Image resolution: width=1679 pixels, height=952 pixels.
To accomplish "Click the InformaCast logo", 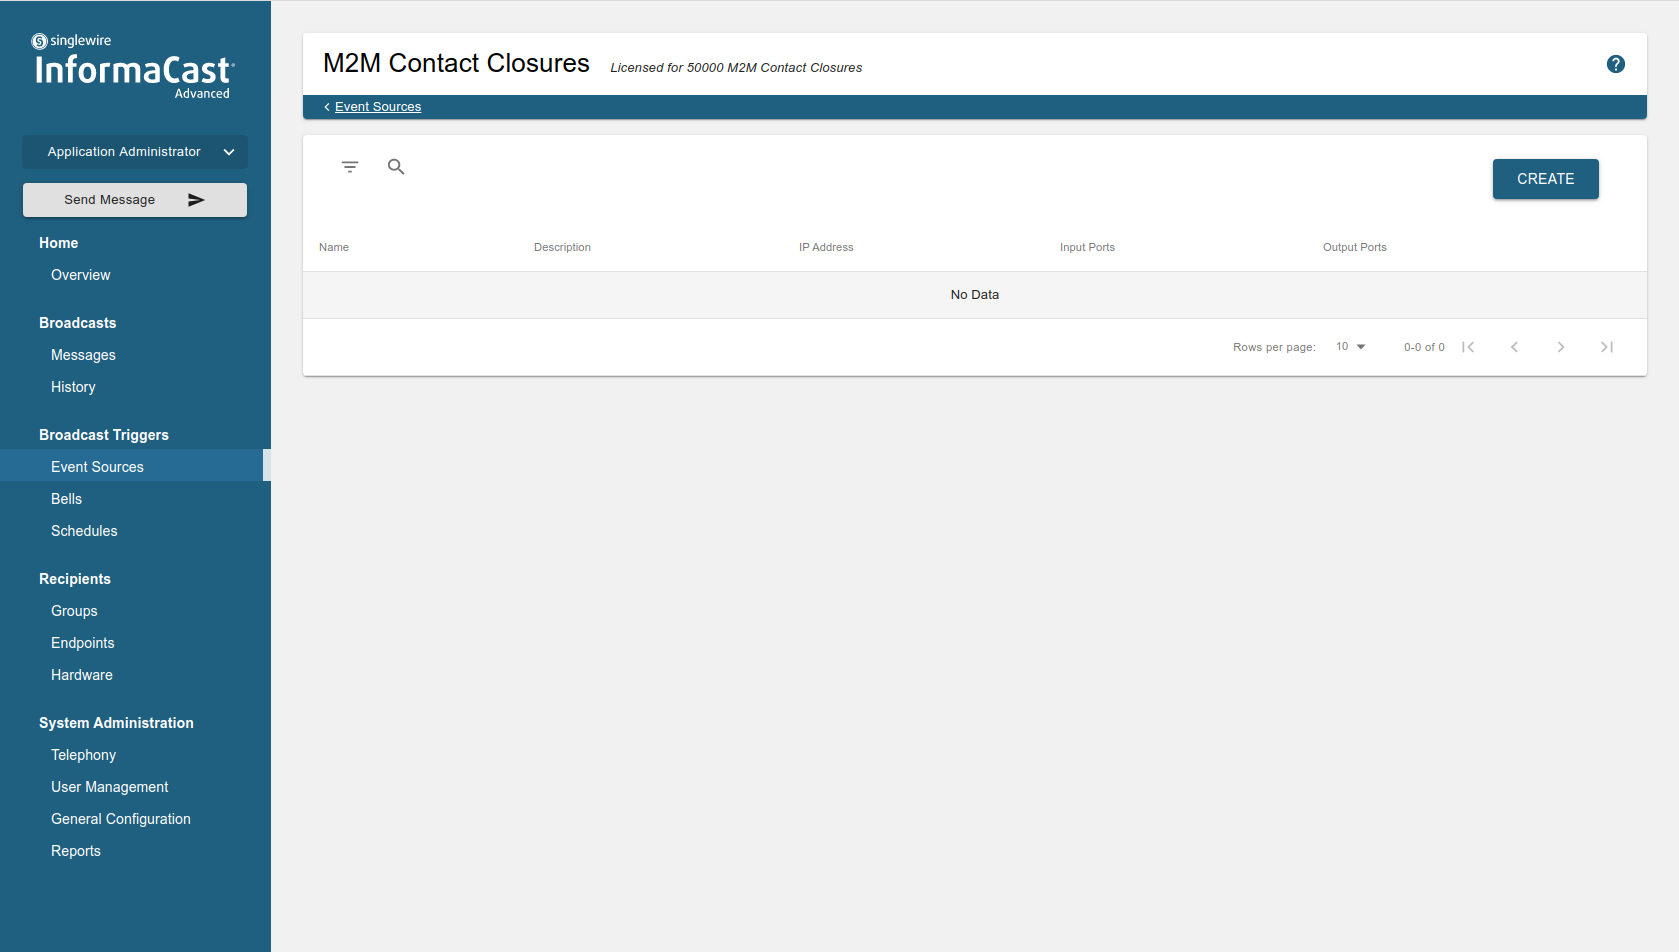I will click(x=134, y=69).
